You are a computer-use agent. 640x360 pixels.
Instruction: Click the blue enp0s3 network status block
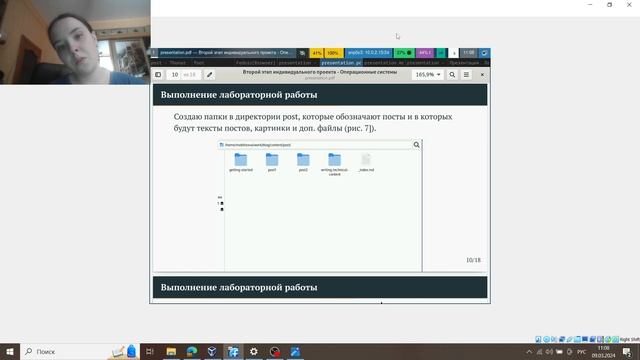click(x=369, y=53)
